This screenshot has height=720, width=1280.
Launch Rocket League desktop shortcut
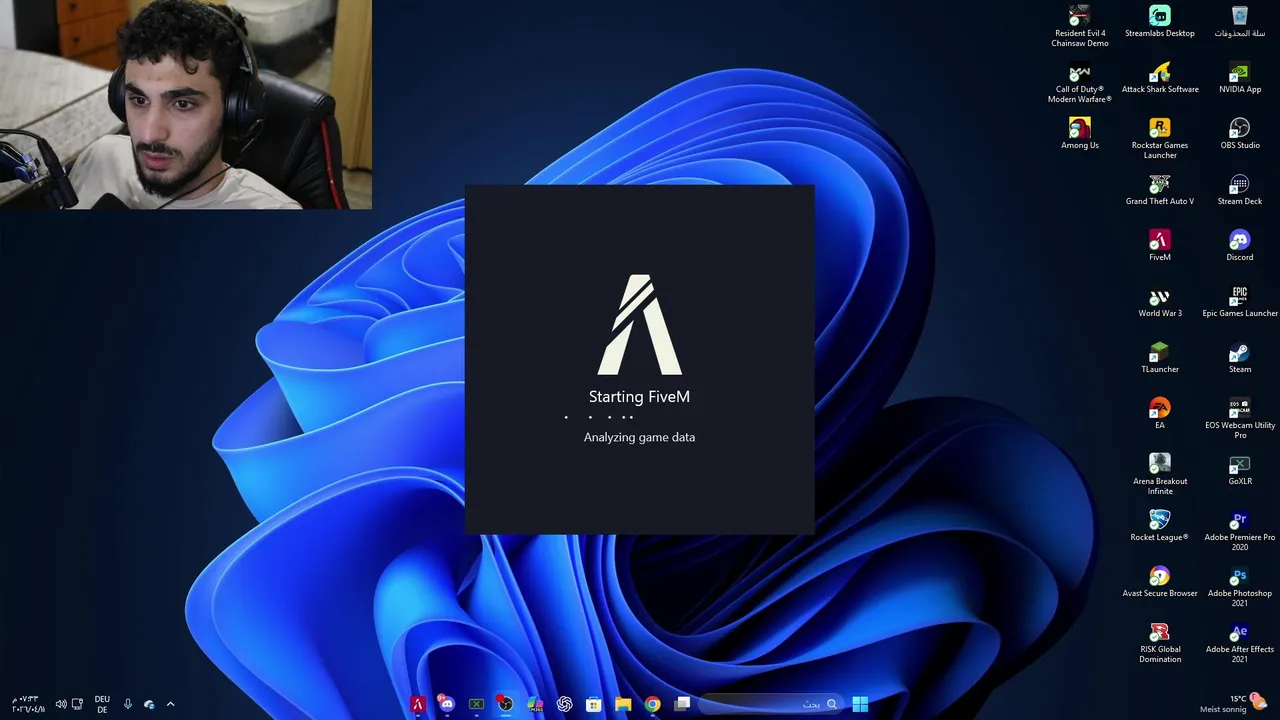point(1159,526)
